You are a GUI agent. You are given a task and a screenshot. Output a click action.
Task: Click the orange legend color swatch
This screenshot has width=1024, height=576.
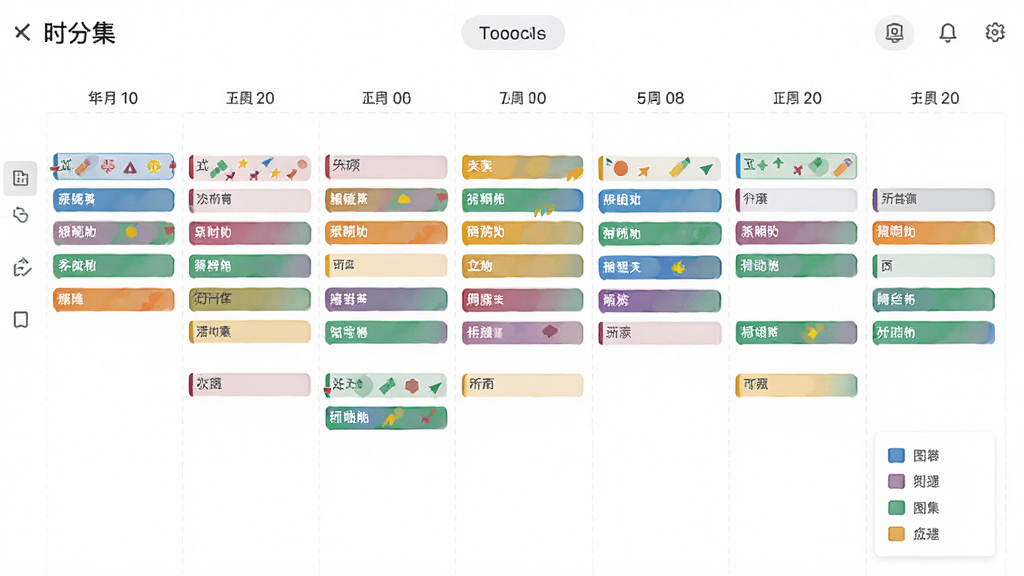(896, 534)
